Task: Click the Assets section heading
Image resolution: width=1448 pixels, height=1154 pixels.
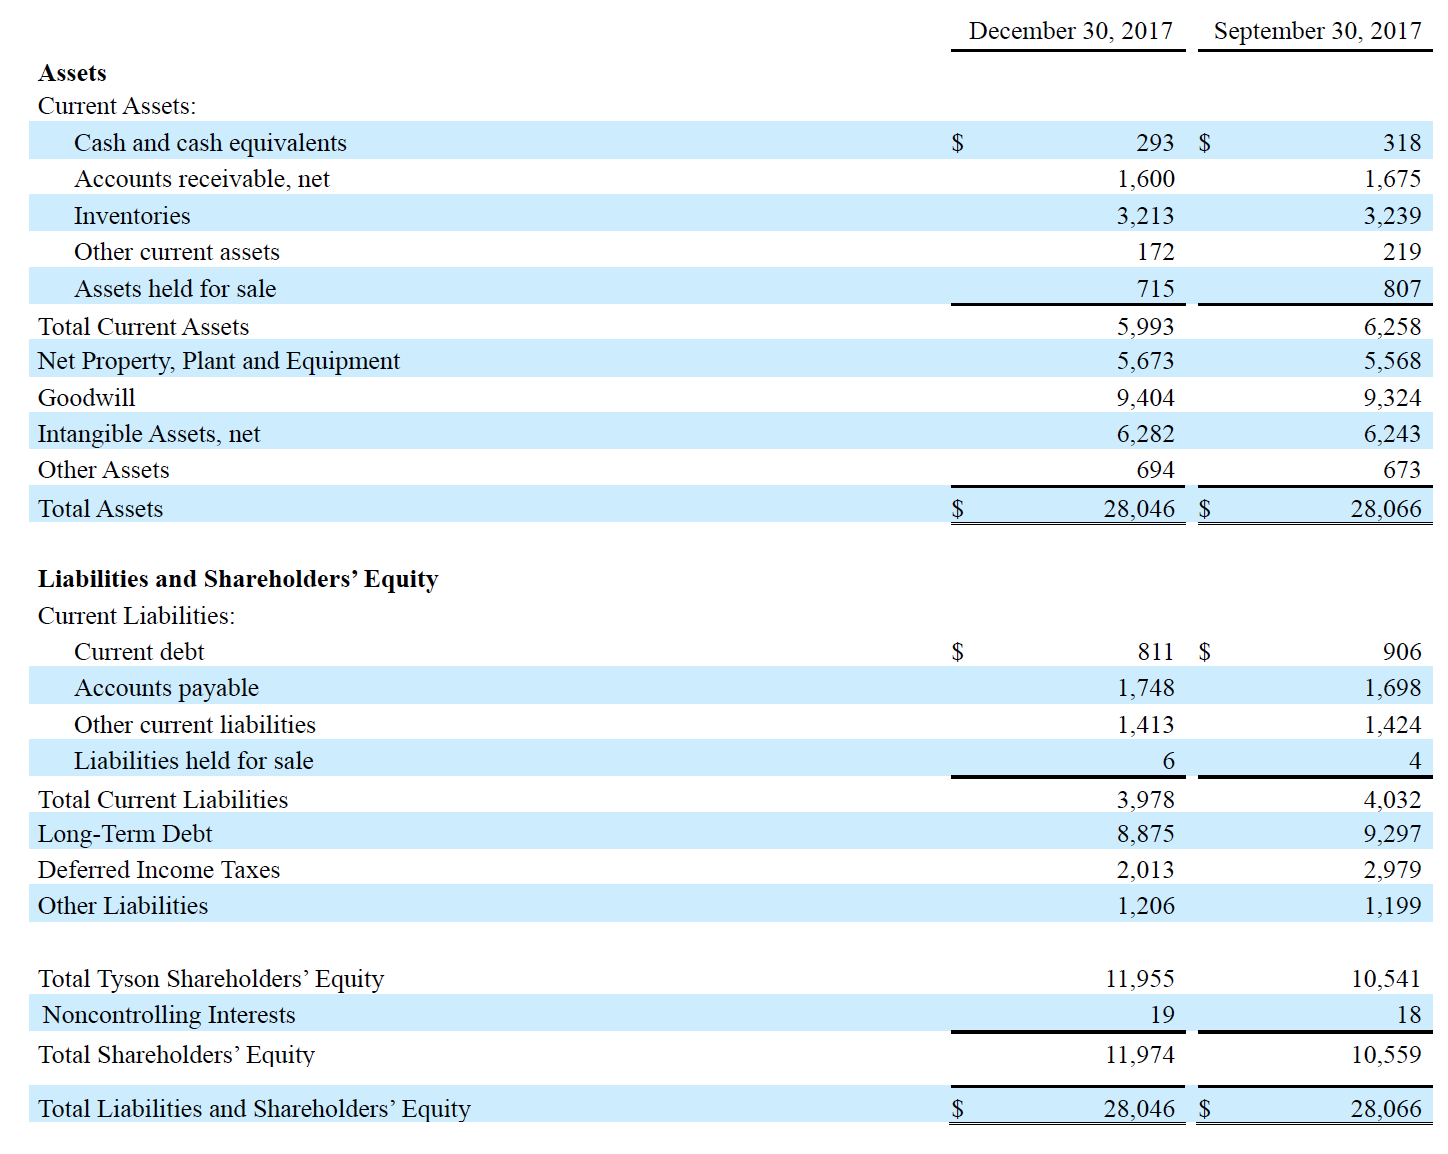Action: [72, 73]
